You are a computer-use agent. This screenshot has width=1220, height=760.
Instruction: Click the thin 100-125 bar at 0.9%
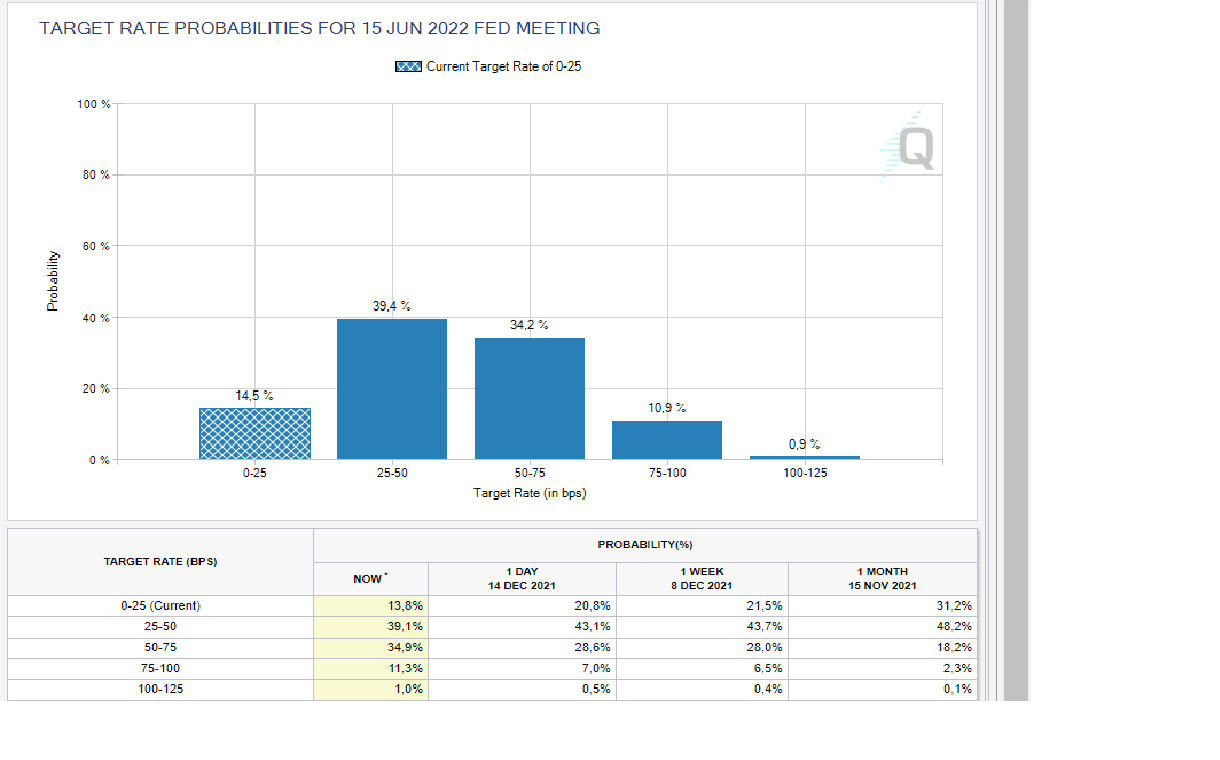tap(805, 457)
